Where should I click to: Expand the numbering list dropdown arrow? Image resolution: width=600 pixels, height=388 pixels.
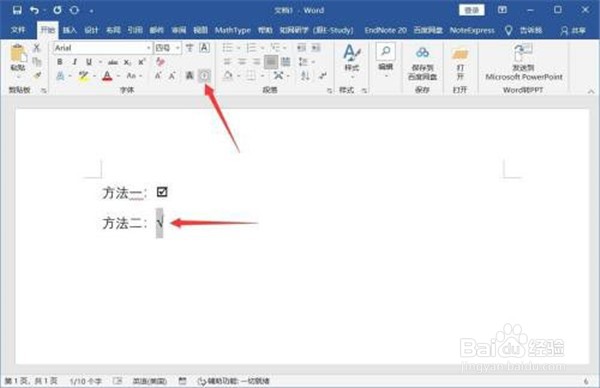coord(262,48)
